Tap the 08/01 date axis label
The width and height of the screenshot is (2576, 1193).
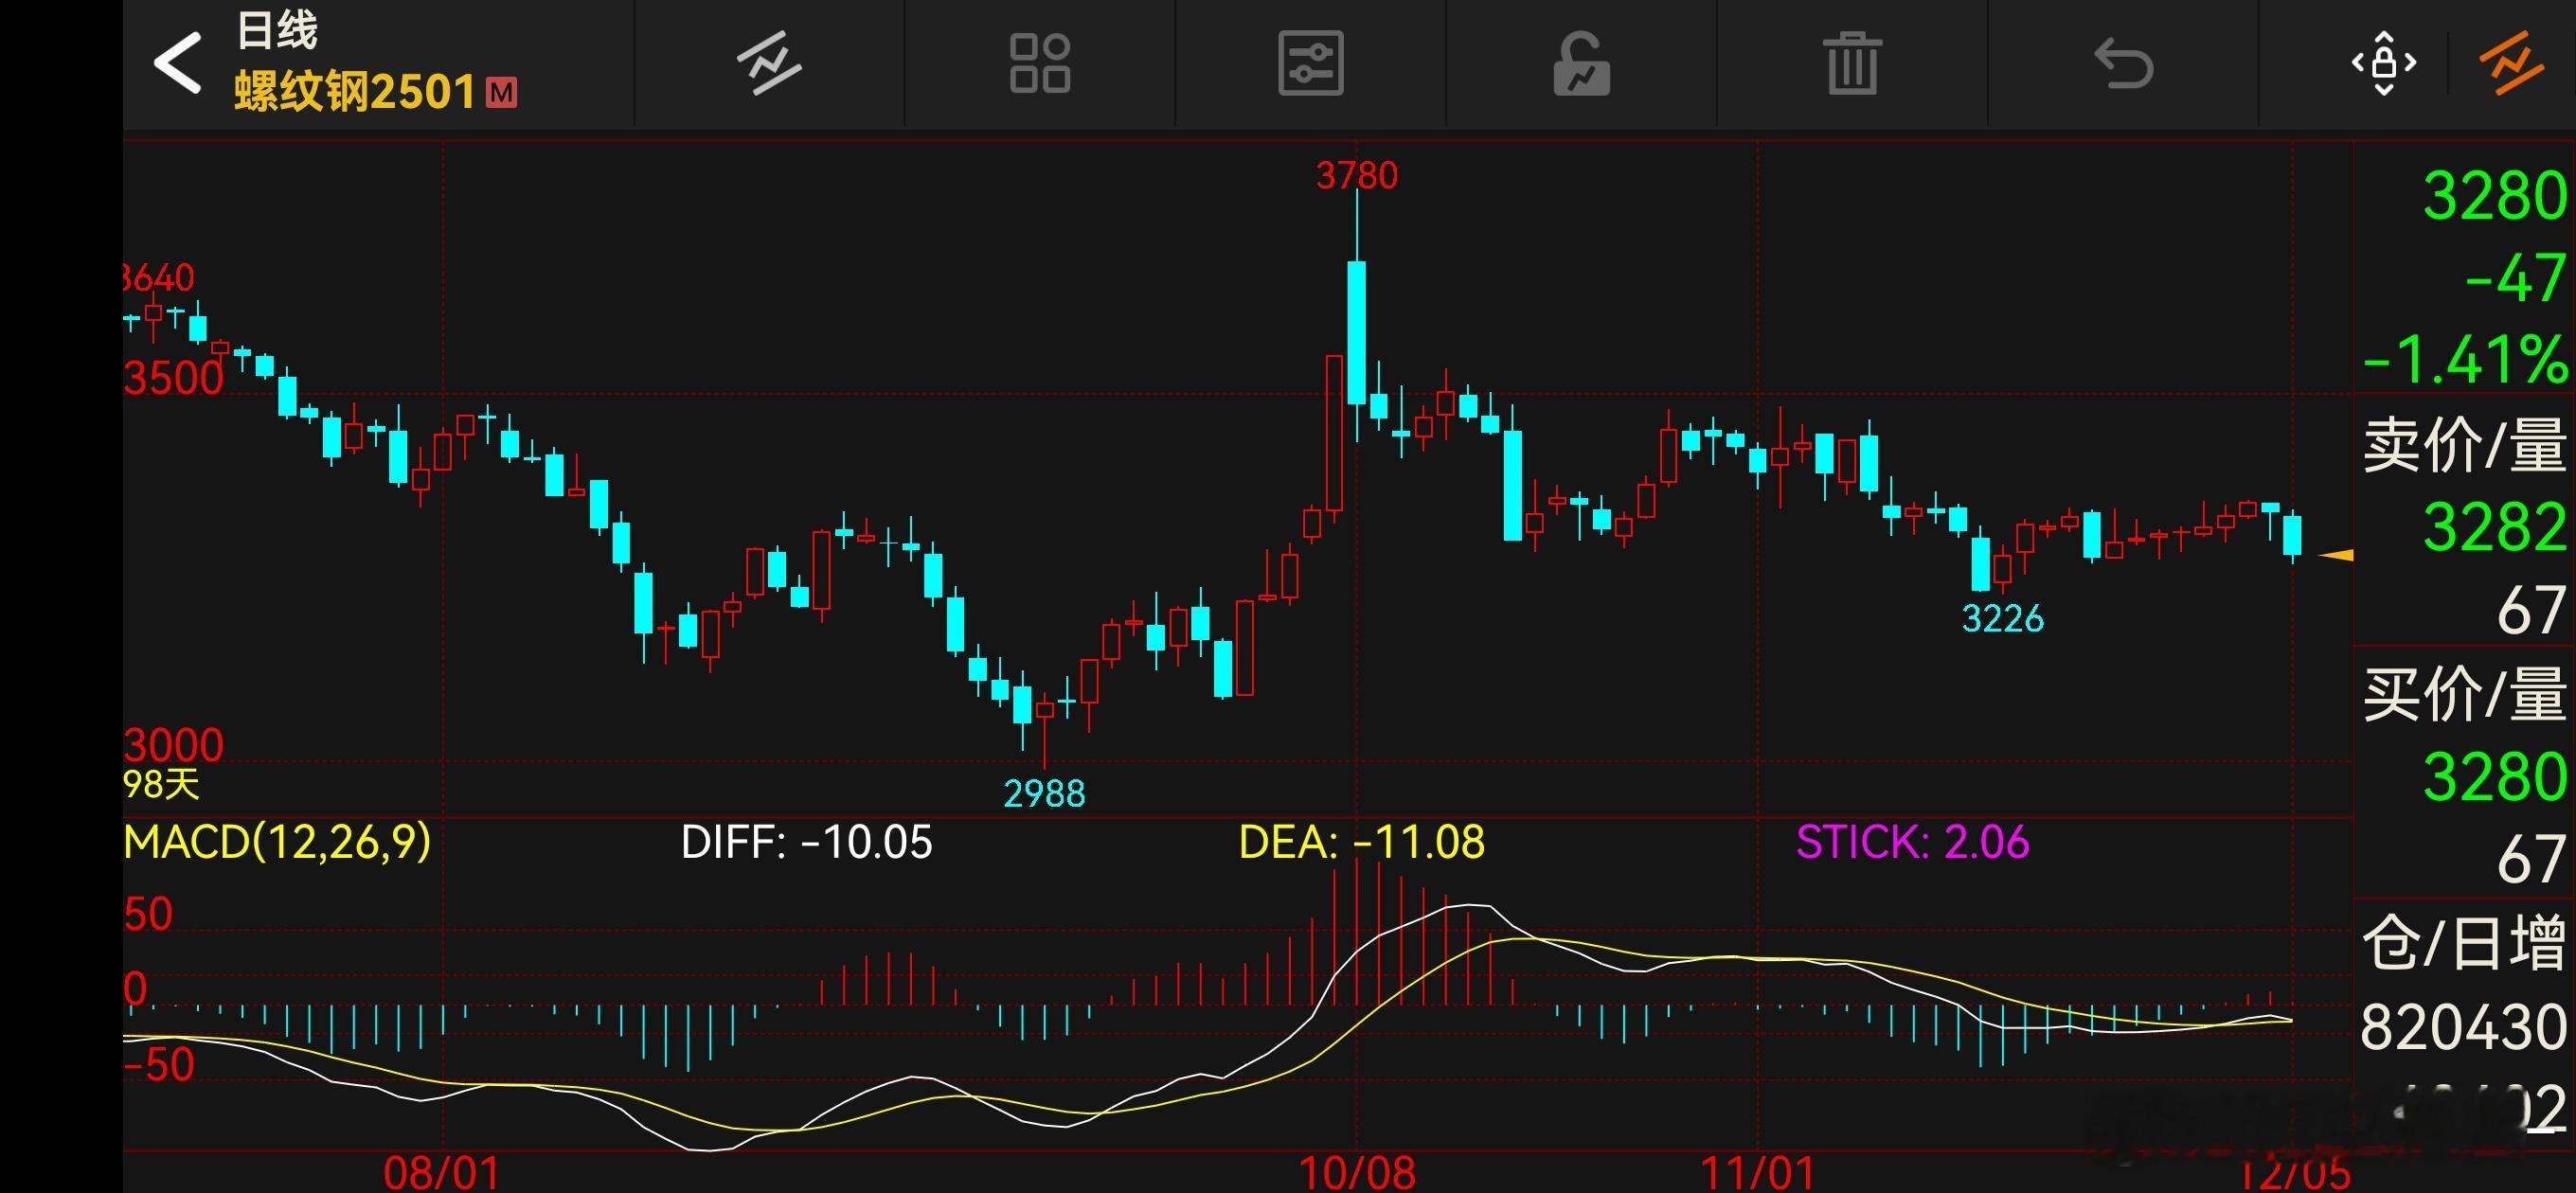pyautogui.click(x=441, y=1173)
